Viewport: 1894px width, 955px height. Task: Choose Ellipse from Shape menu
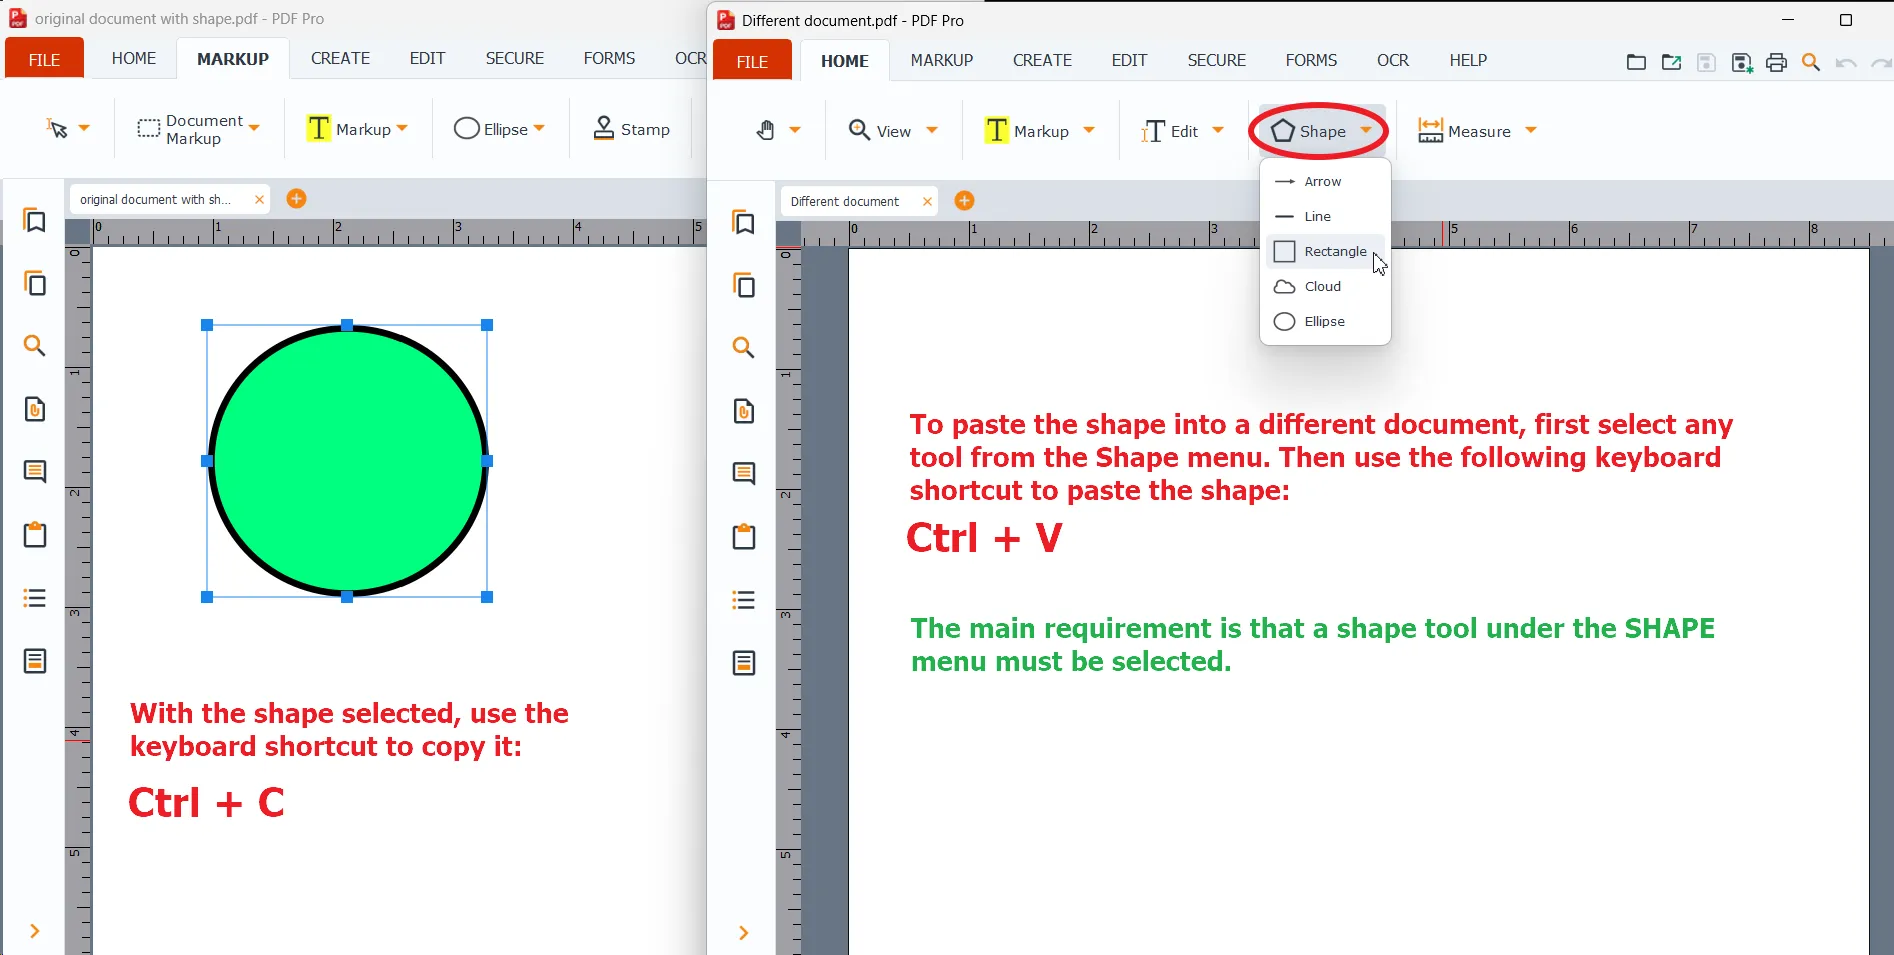click(1325, 322)
